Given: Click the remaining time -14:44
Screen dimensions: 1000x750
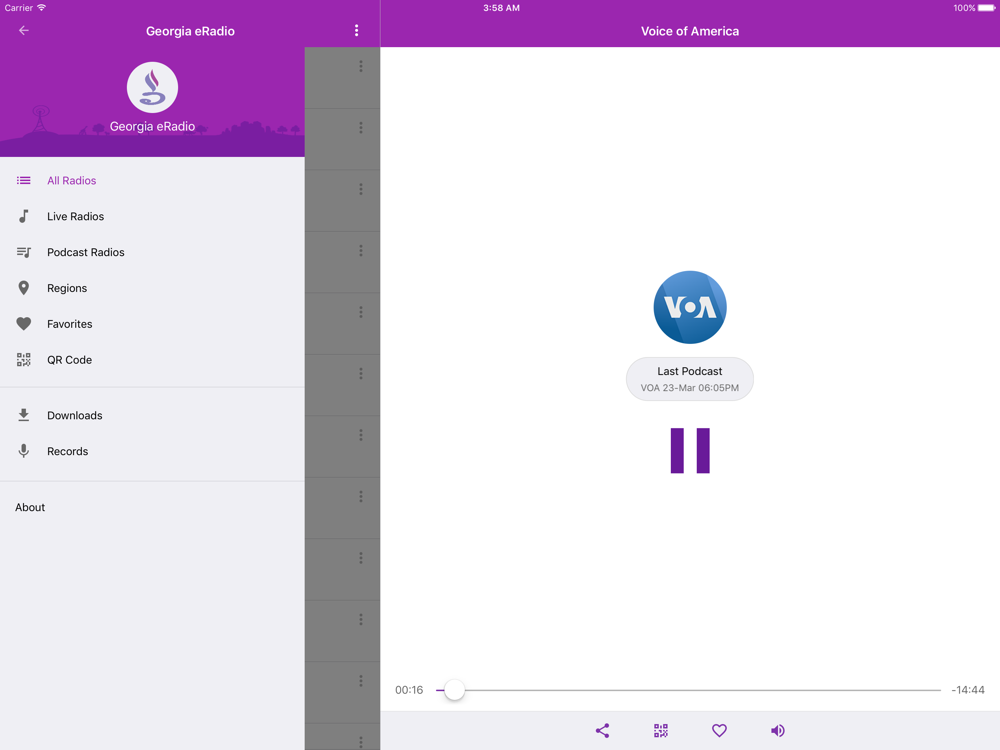Looking at the screenshot, I should point(968,690).
